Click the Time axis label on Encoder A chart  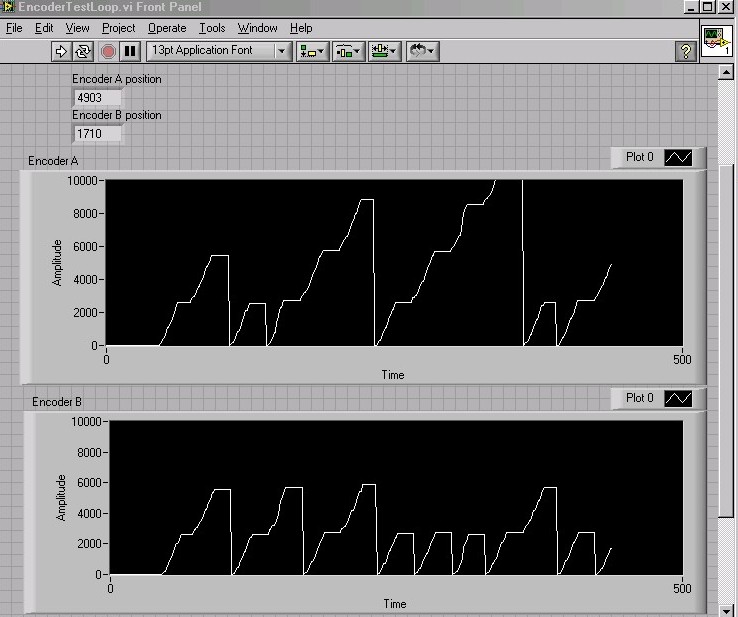pos(393,375)
